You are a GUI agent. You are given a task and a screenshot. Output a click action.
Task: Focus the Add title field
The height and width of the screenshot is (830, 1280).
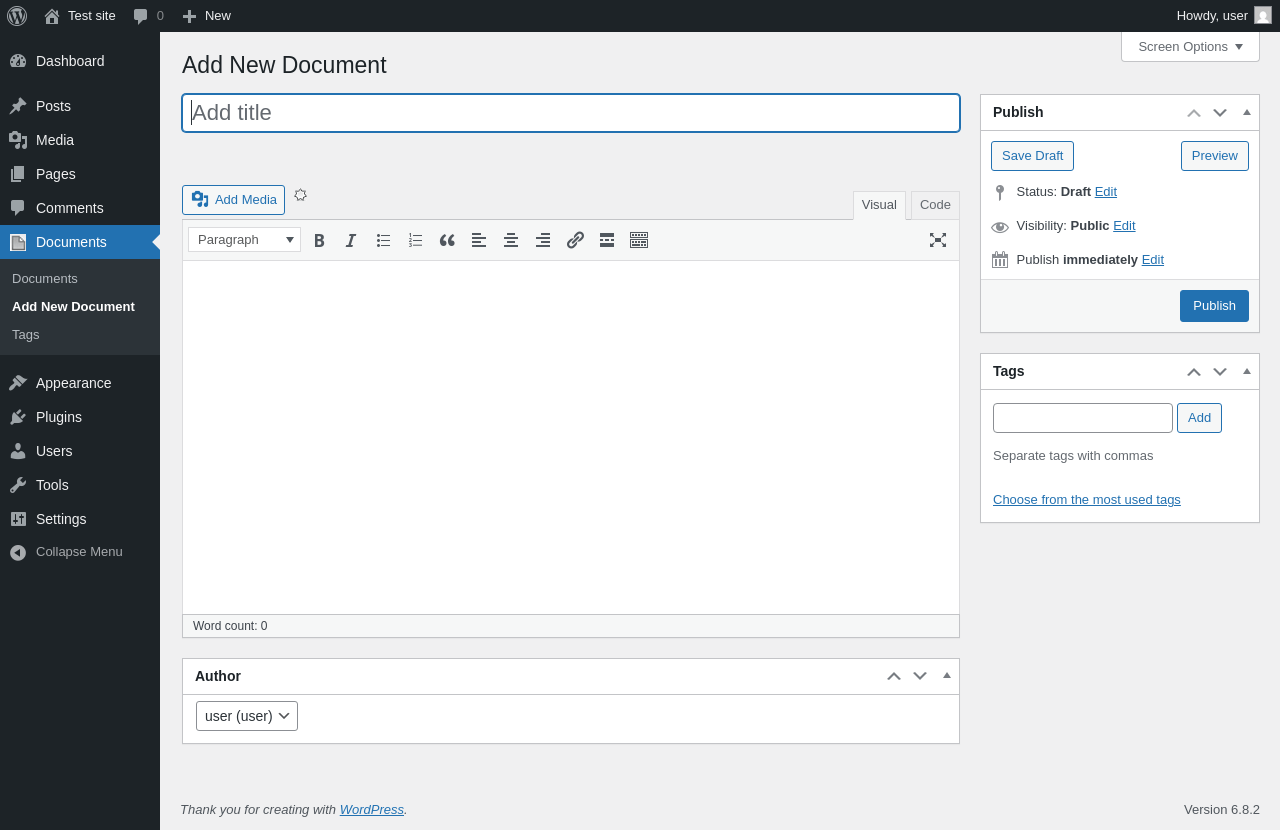pyautogui.click(x=571, y=113)
